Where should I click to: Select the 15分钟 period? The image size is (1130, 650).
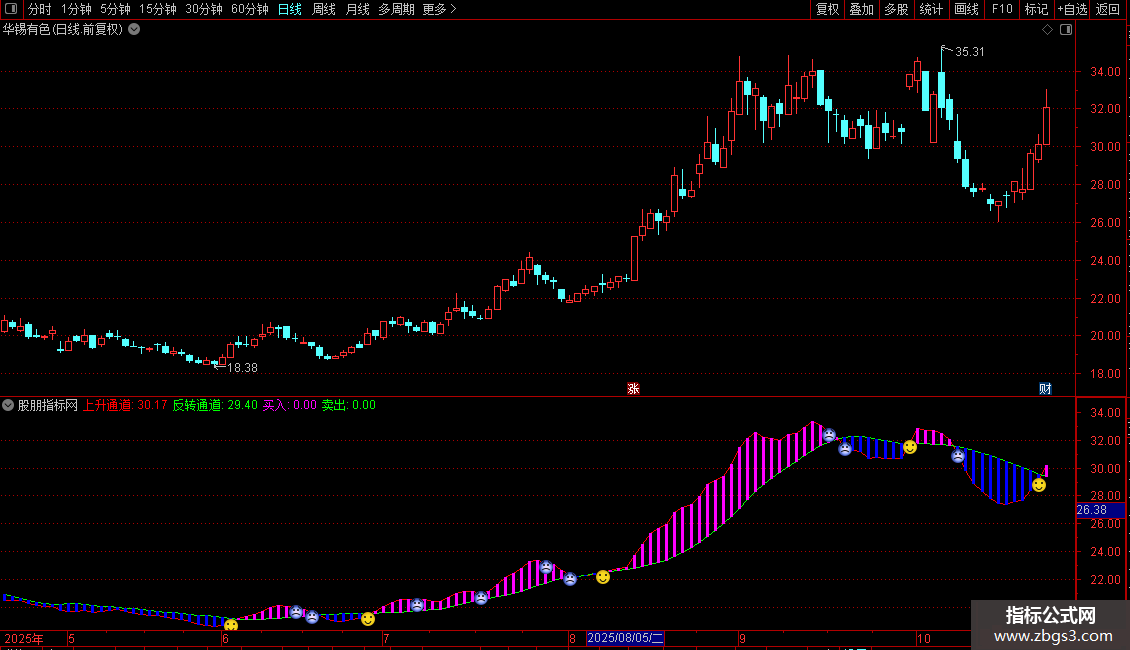click(x=158, y=9)
